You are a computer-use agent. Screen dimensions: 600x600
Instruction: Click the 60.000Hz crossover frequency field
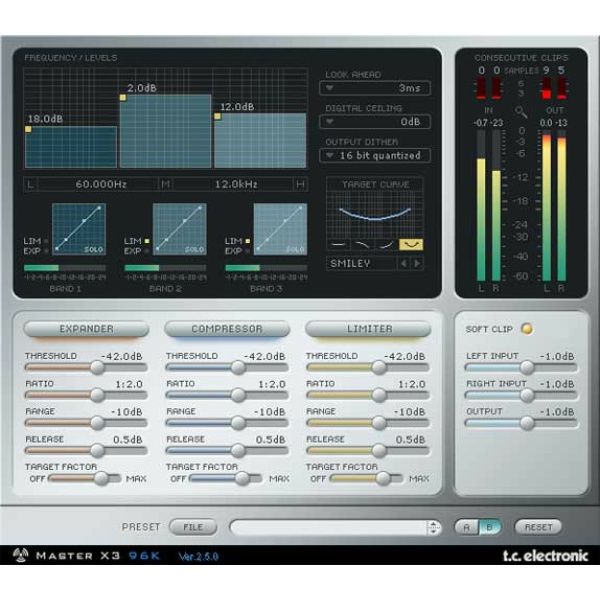[101, 184]
